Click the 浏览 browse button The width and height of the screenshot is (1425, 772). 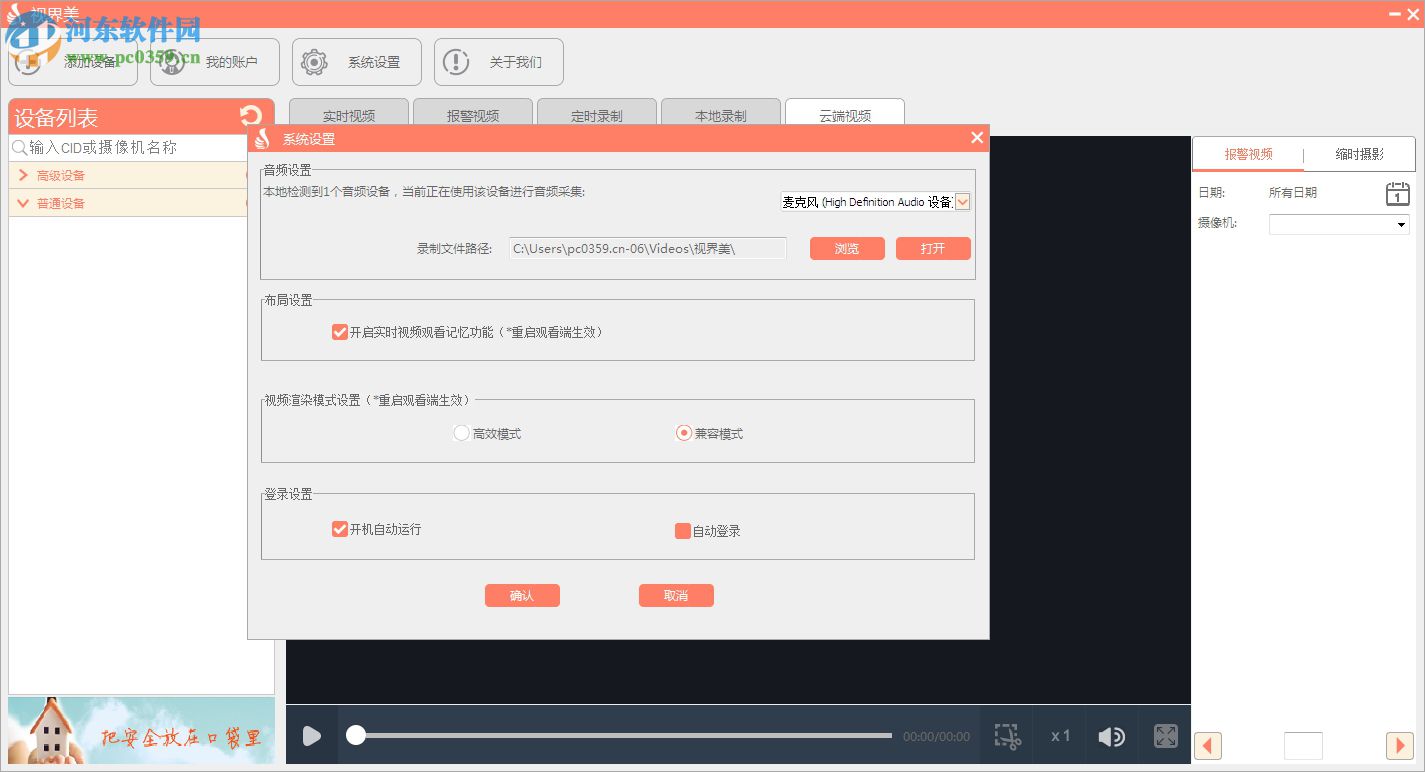[846, 248]
